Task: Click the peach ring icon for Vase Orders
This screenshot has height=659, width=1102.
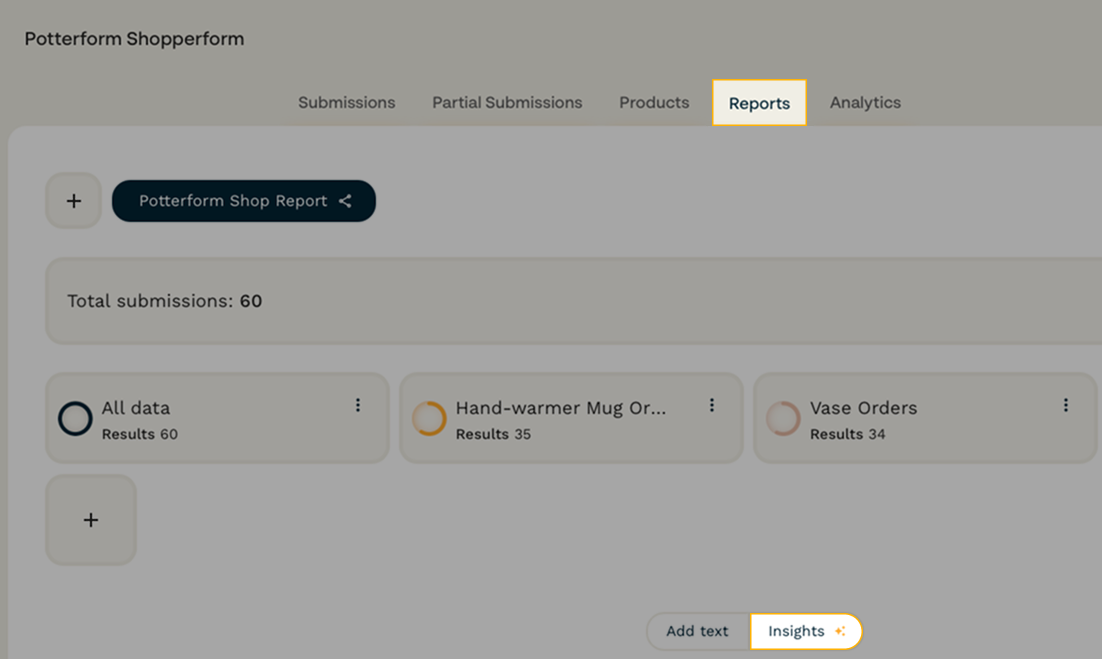Action: 783,419
